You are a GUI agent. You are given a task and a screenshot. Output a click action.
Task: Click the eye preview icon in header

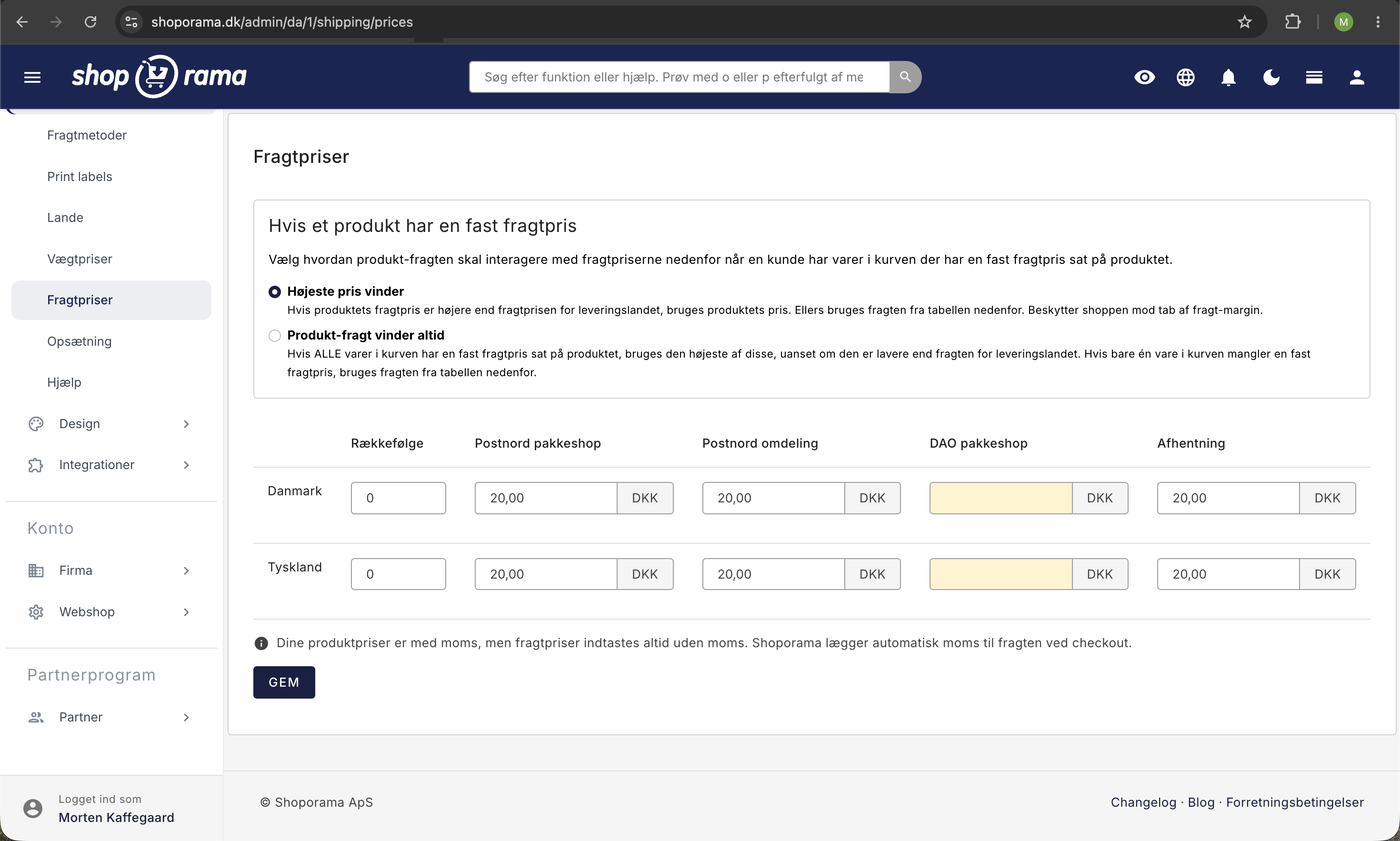(x=1144, y=77)
